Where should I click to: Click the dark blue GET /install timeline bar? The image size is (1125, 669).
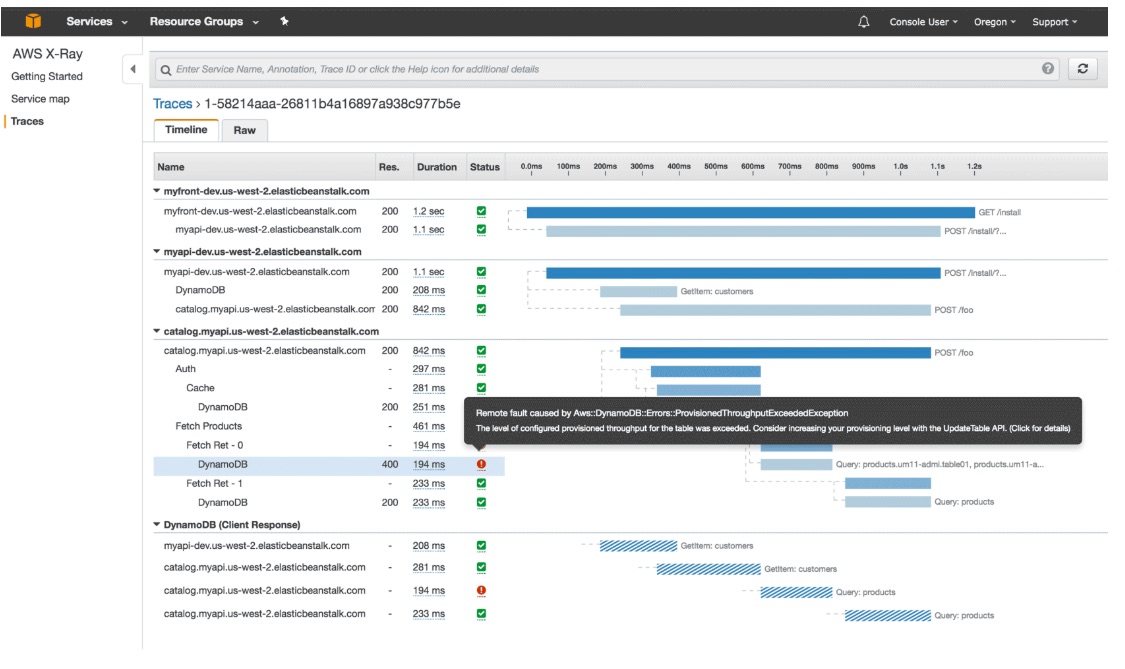pos(750,212)
